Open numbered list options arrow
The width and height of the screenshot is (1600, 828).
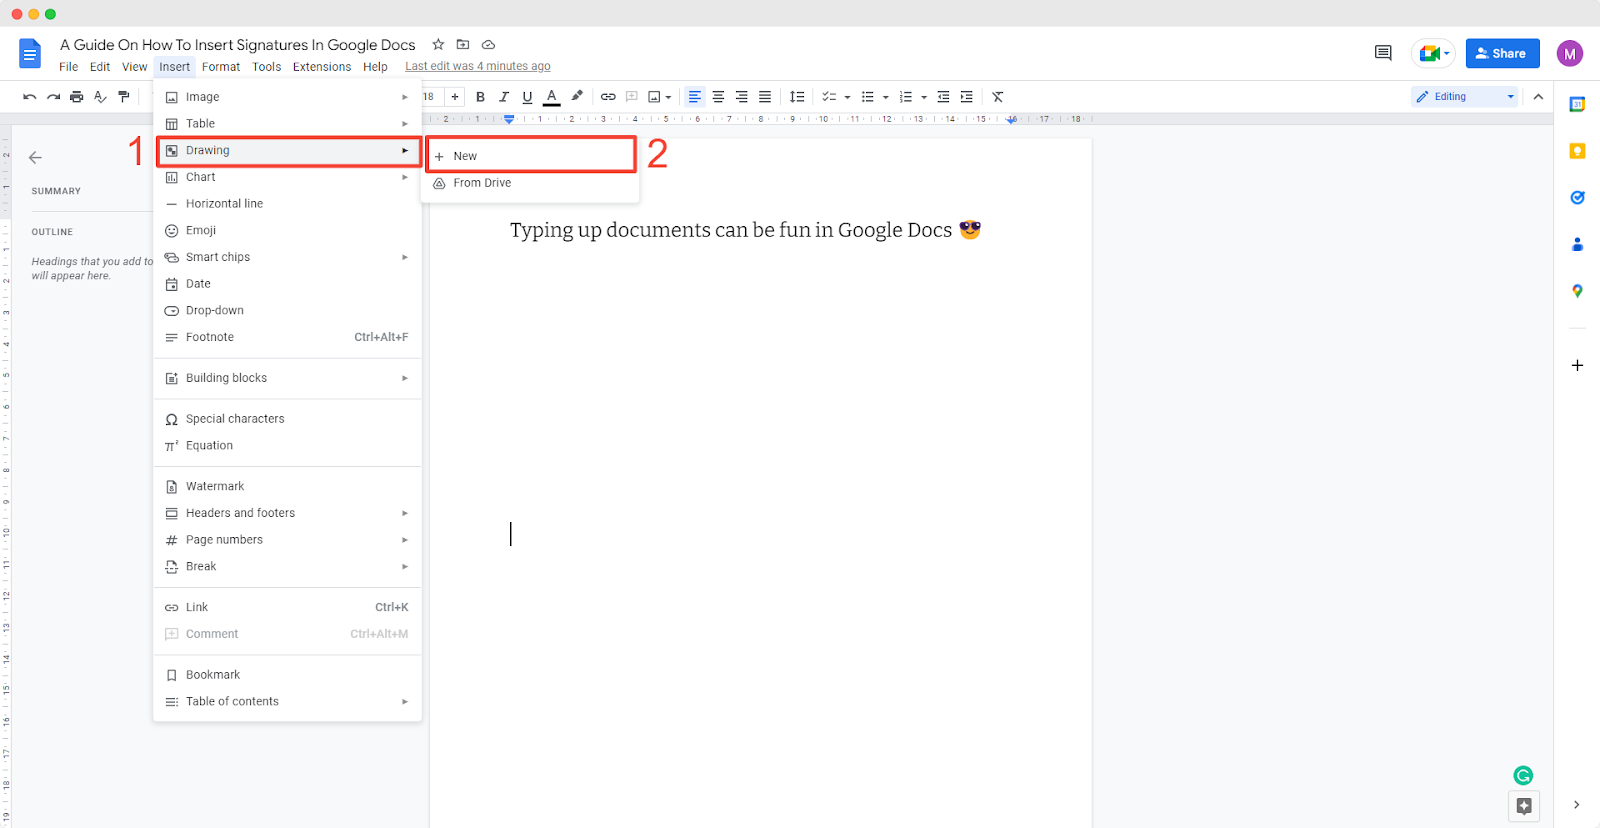click(x=924, y=97)
